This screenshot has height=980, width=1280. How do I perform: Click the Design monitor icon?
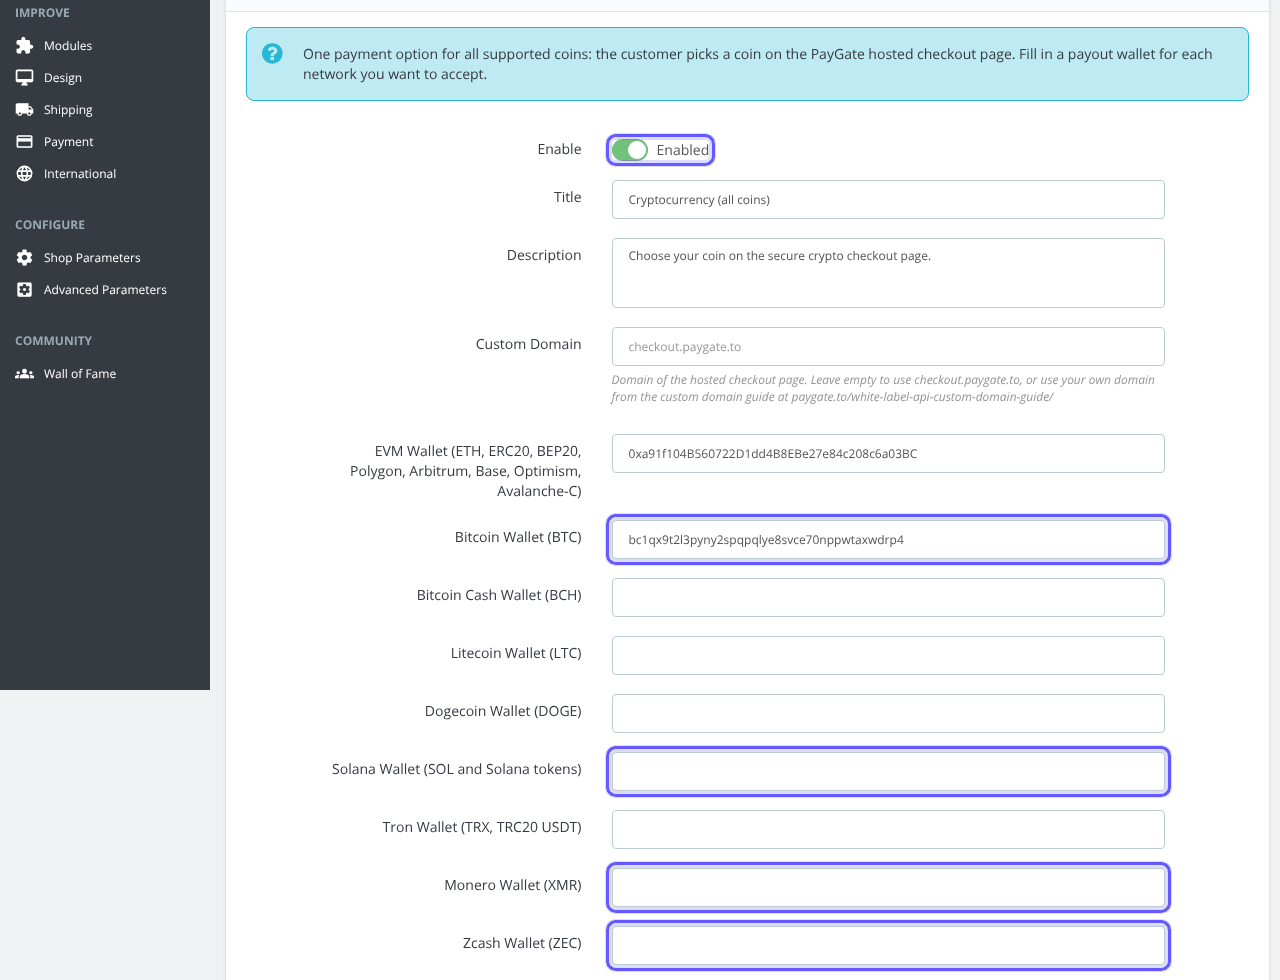click(x=25, y=78)
